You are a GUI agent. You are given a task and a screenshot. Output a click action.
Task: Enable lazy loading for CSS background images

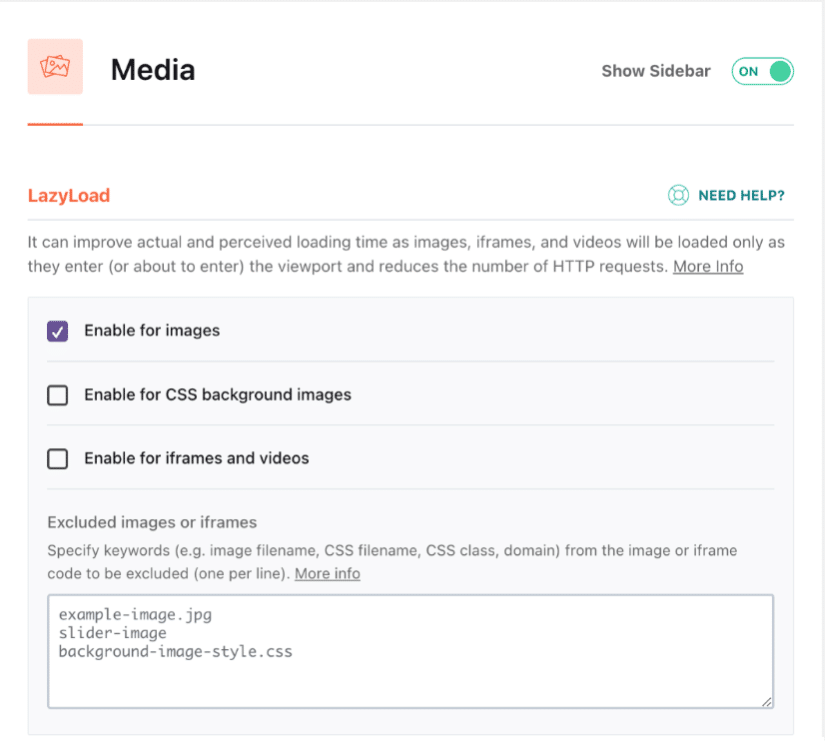tap(57, 395)
